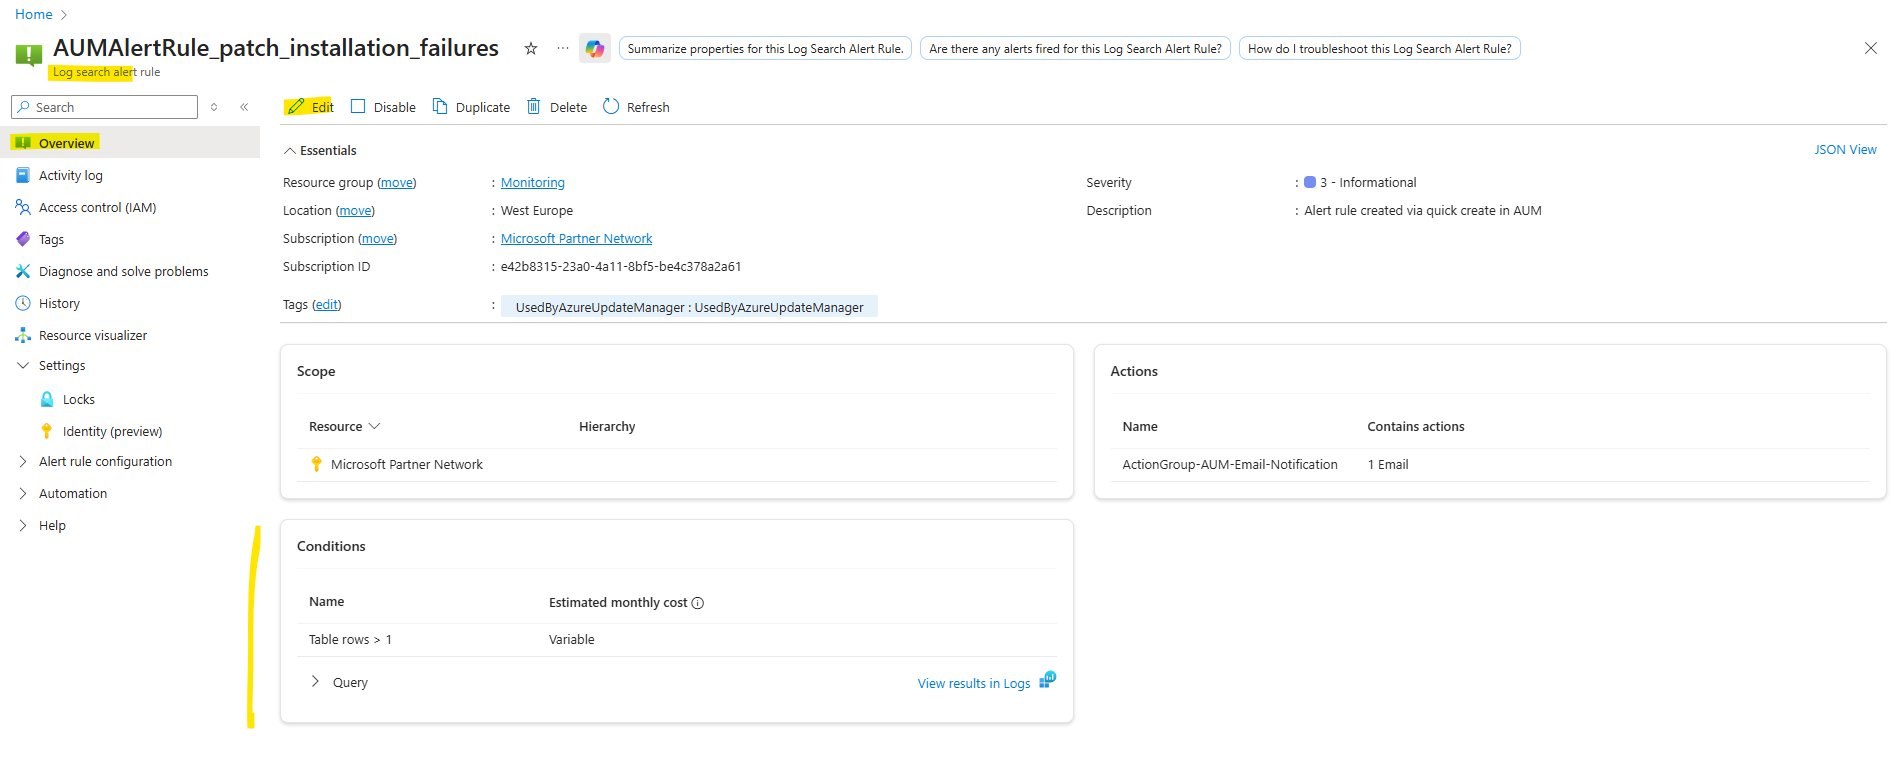This screenshot has height=784, width=1904.
Task: Click View results in Logs link
Action: coord(973,684)
